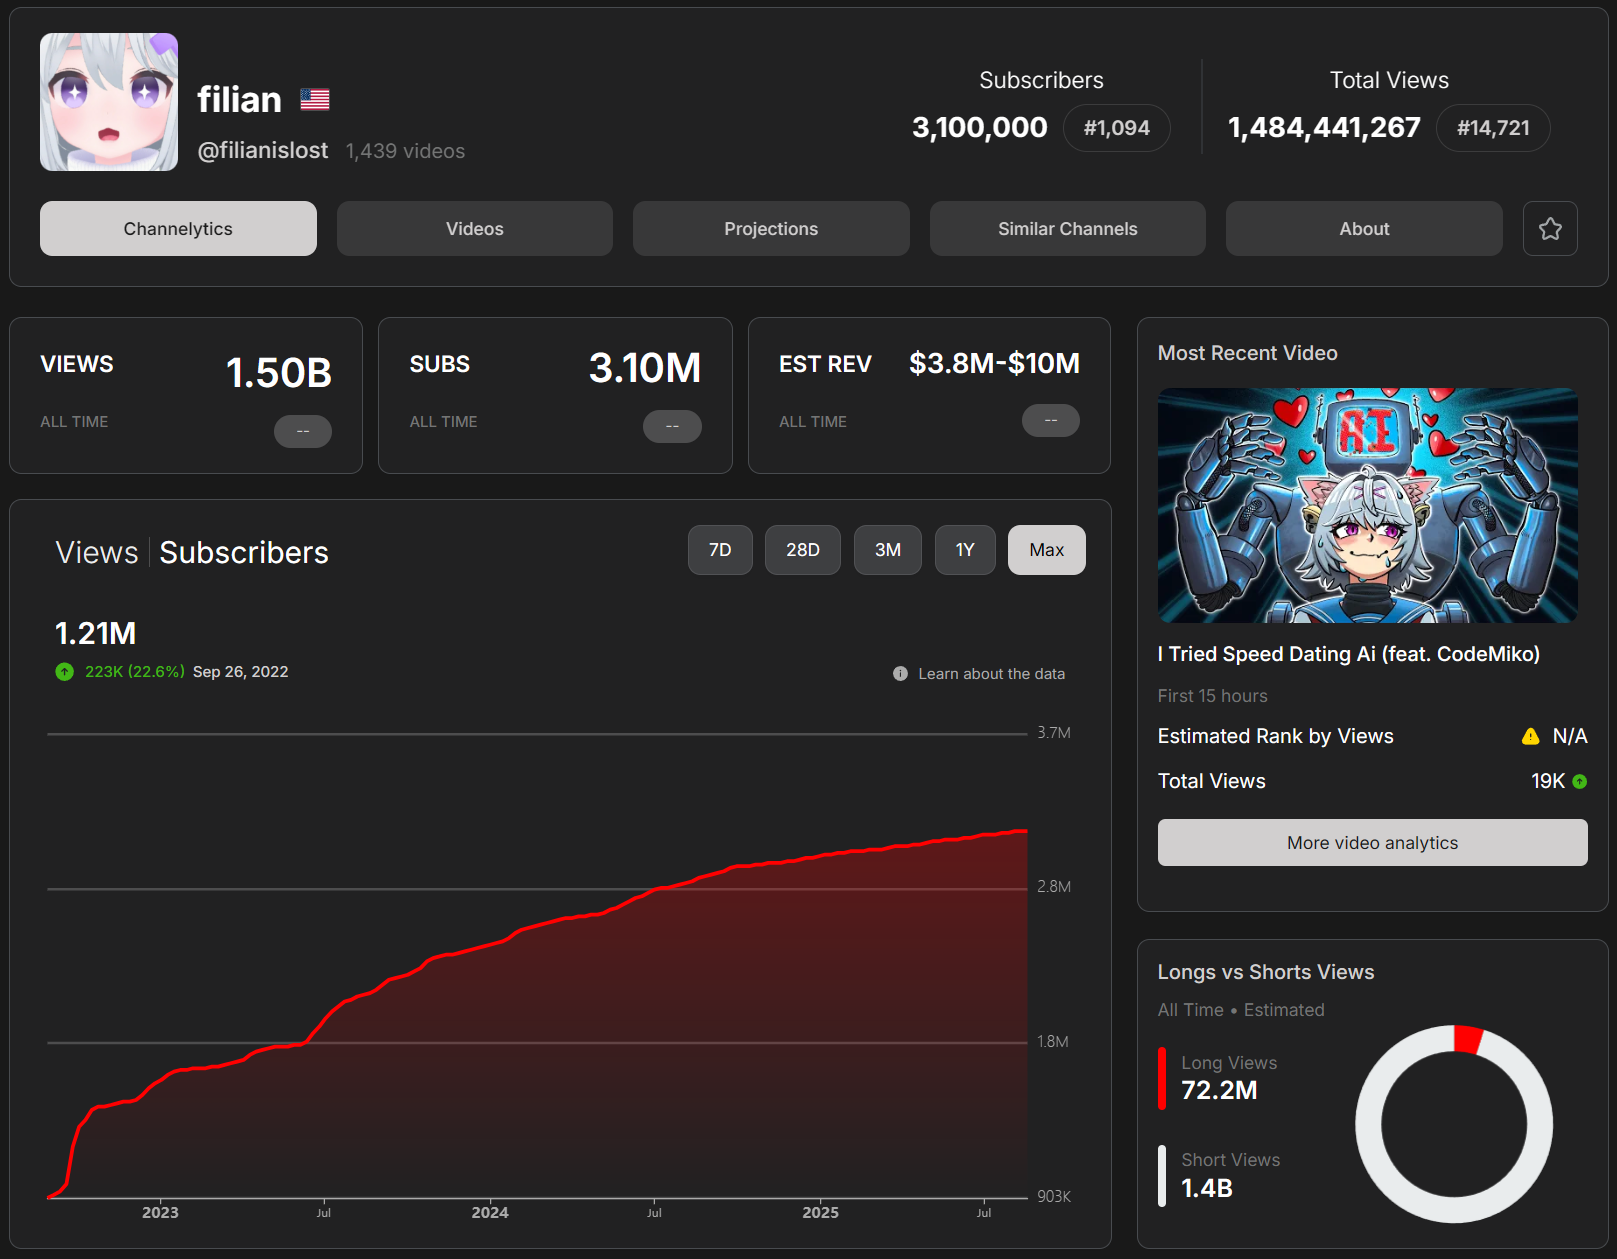Click the Short Views white bar legend

(x=1162, y=1176)
